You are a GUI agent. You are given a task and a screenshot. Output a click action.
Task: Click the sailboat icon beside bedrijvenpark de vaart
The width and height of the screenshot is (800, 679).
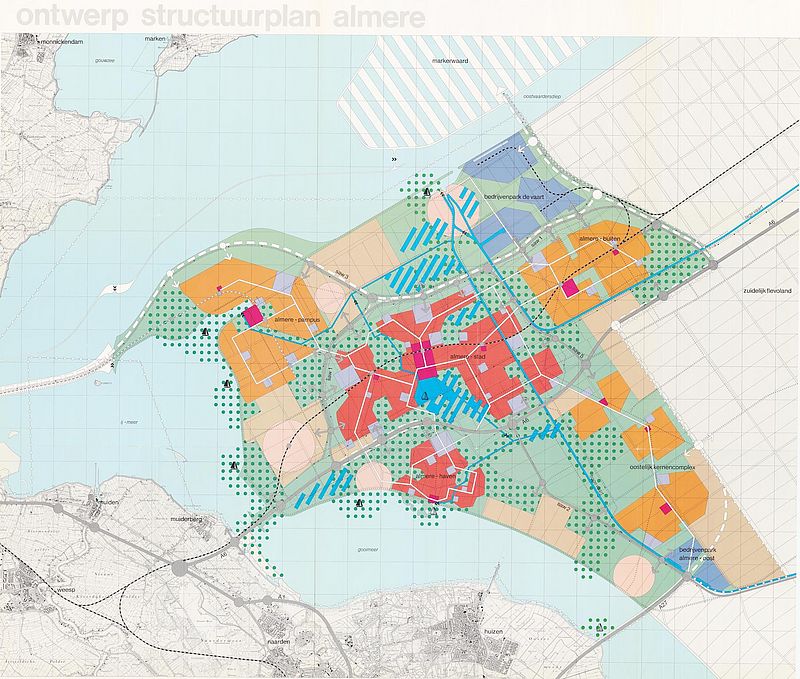(427, 191)
